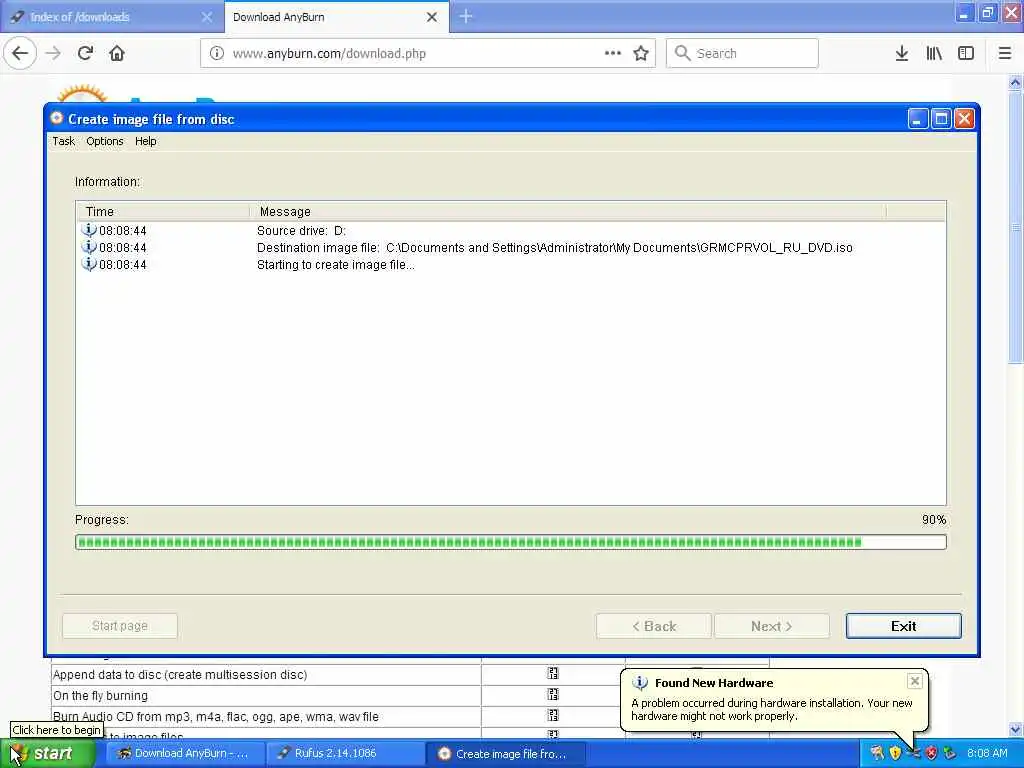Screen dimensions: 1024x768
Task: Click the disabled Next button
Action: click(x=772, y=626)
